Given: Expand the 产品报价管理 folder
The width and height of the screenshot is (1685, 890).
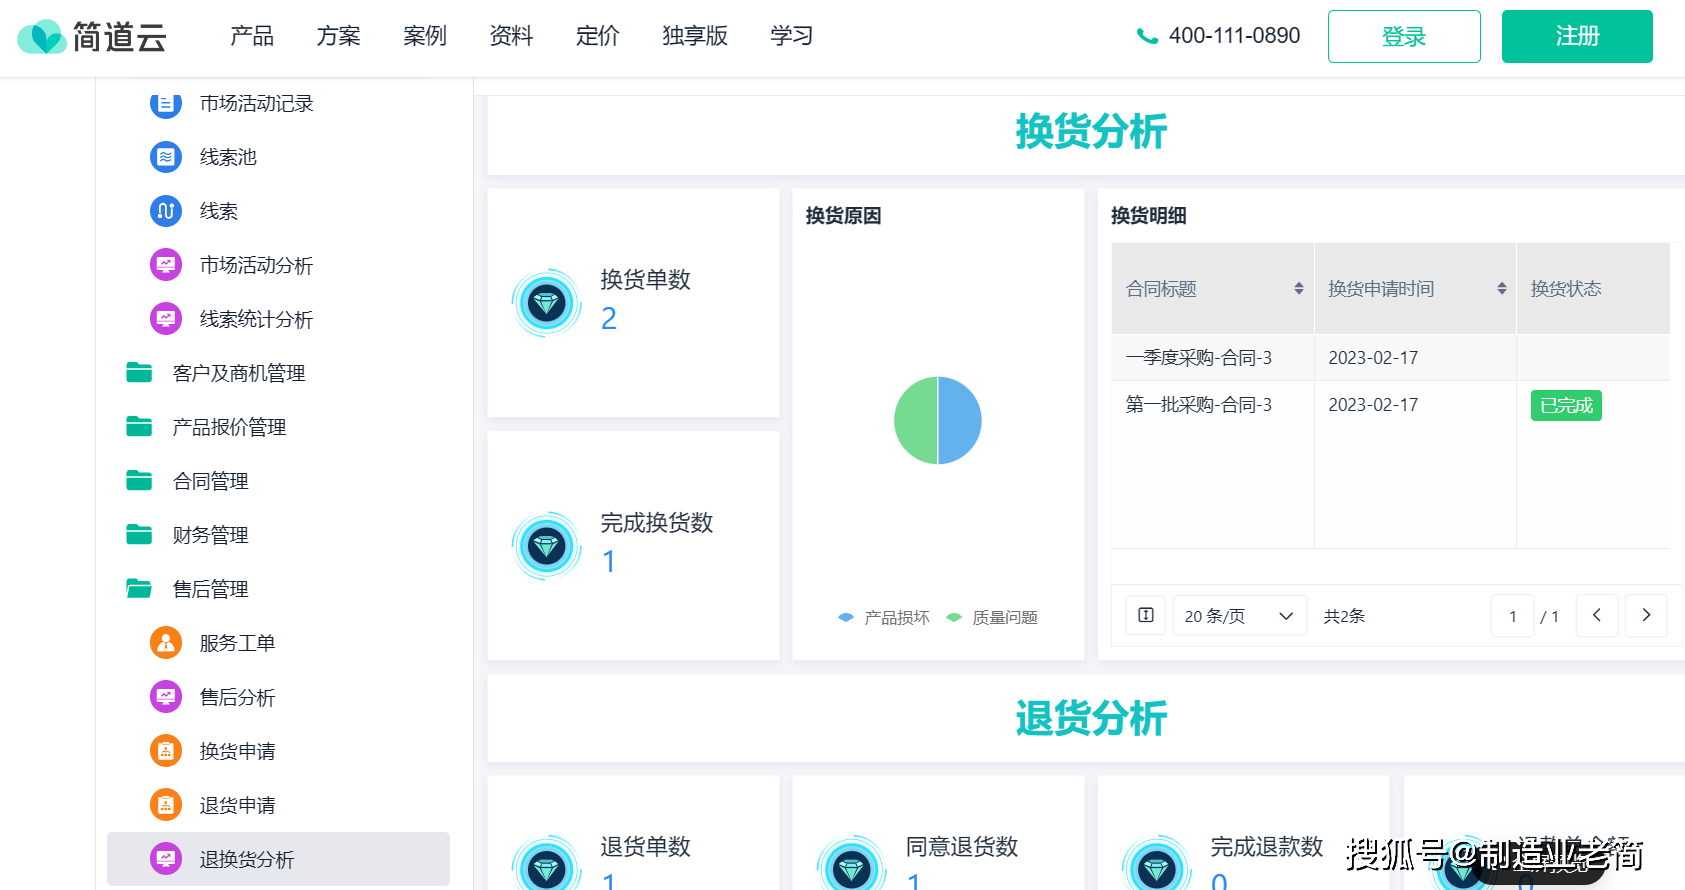Looking at the screenshot, I should click(x=229, y=427).
